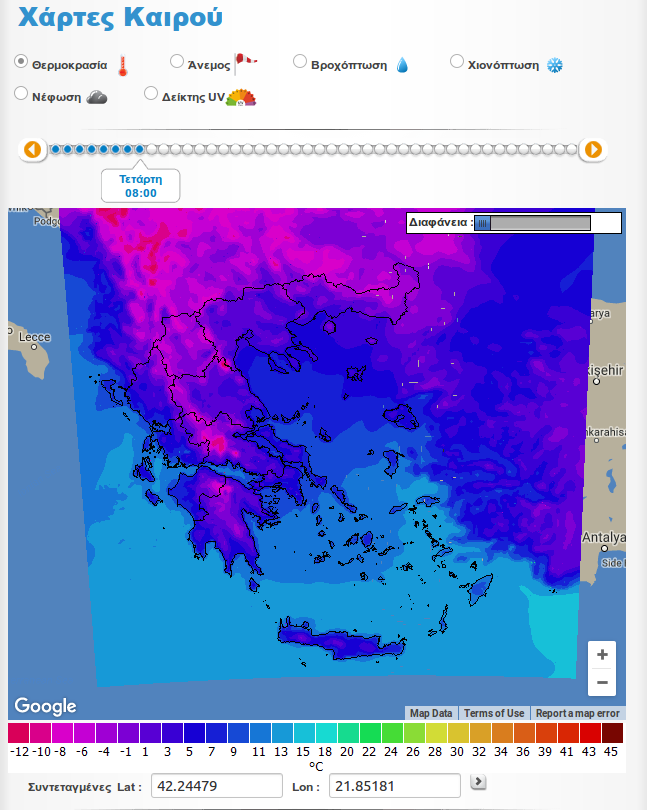Viewport: 647px width, 810px height.
Task: Select the Άνεμος radio button
Action: coord(177,61)
